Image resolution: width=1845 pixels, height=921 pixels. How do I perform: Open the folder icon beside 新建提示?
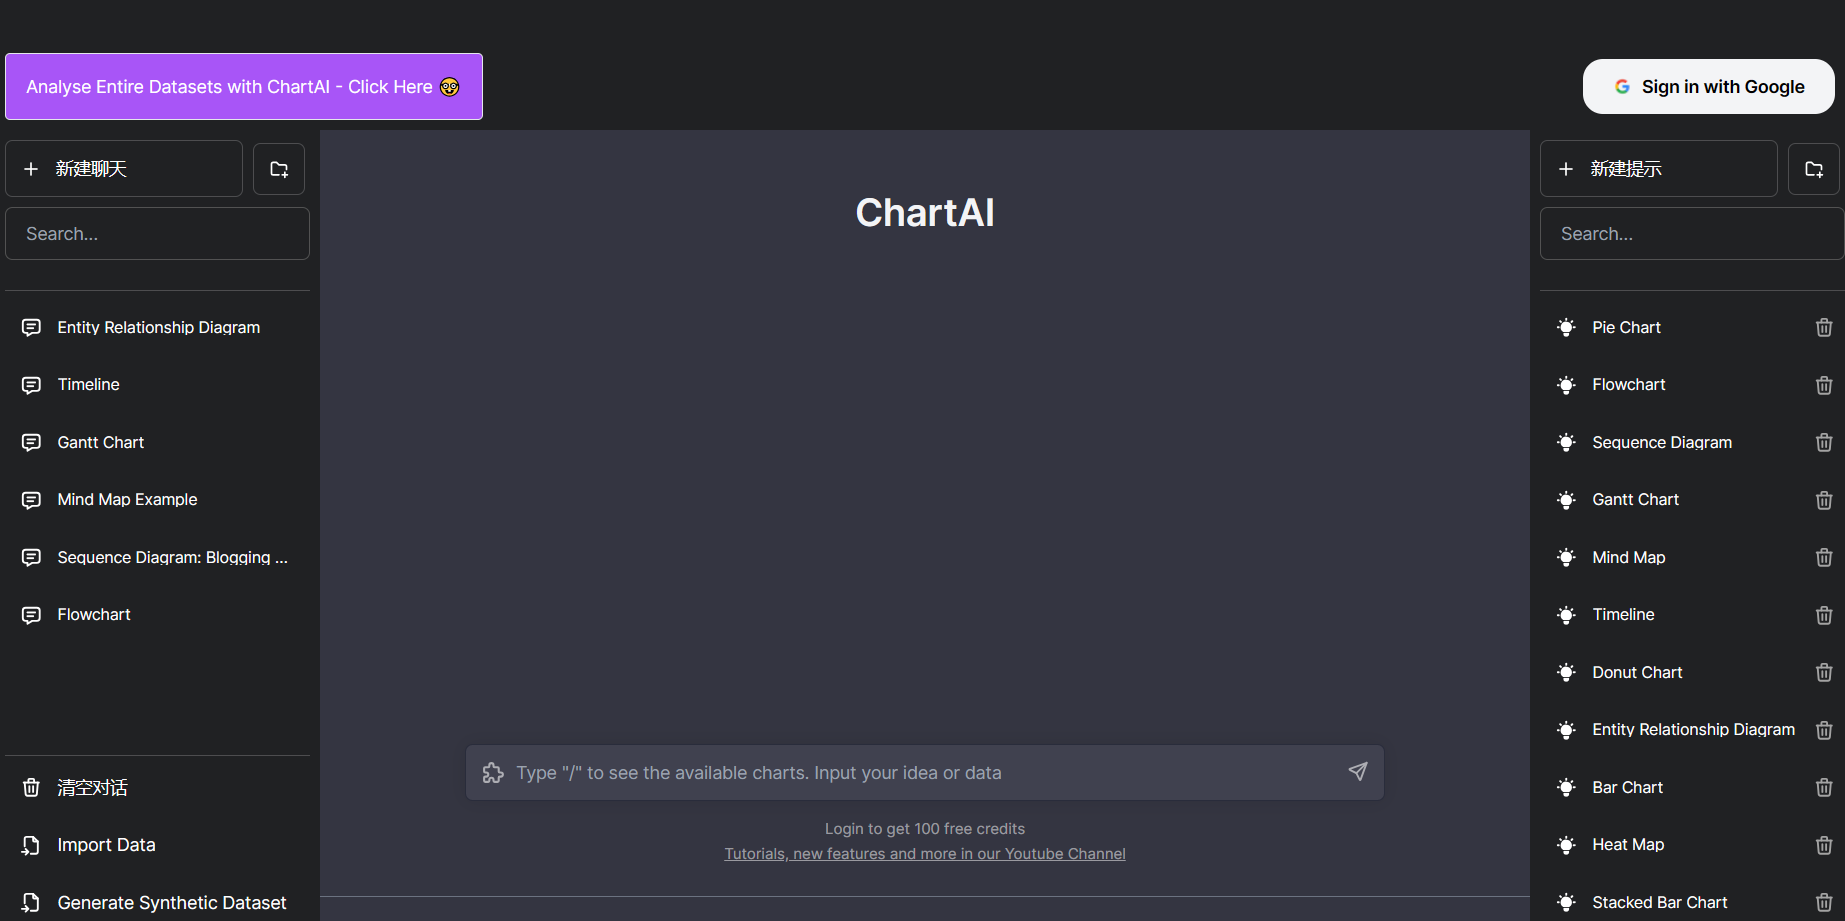[1813, 168]
